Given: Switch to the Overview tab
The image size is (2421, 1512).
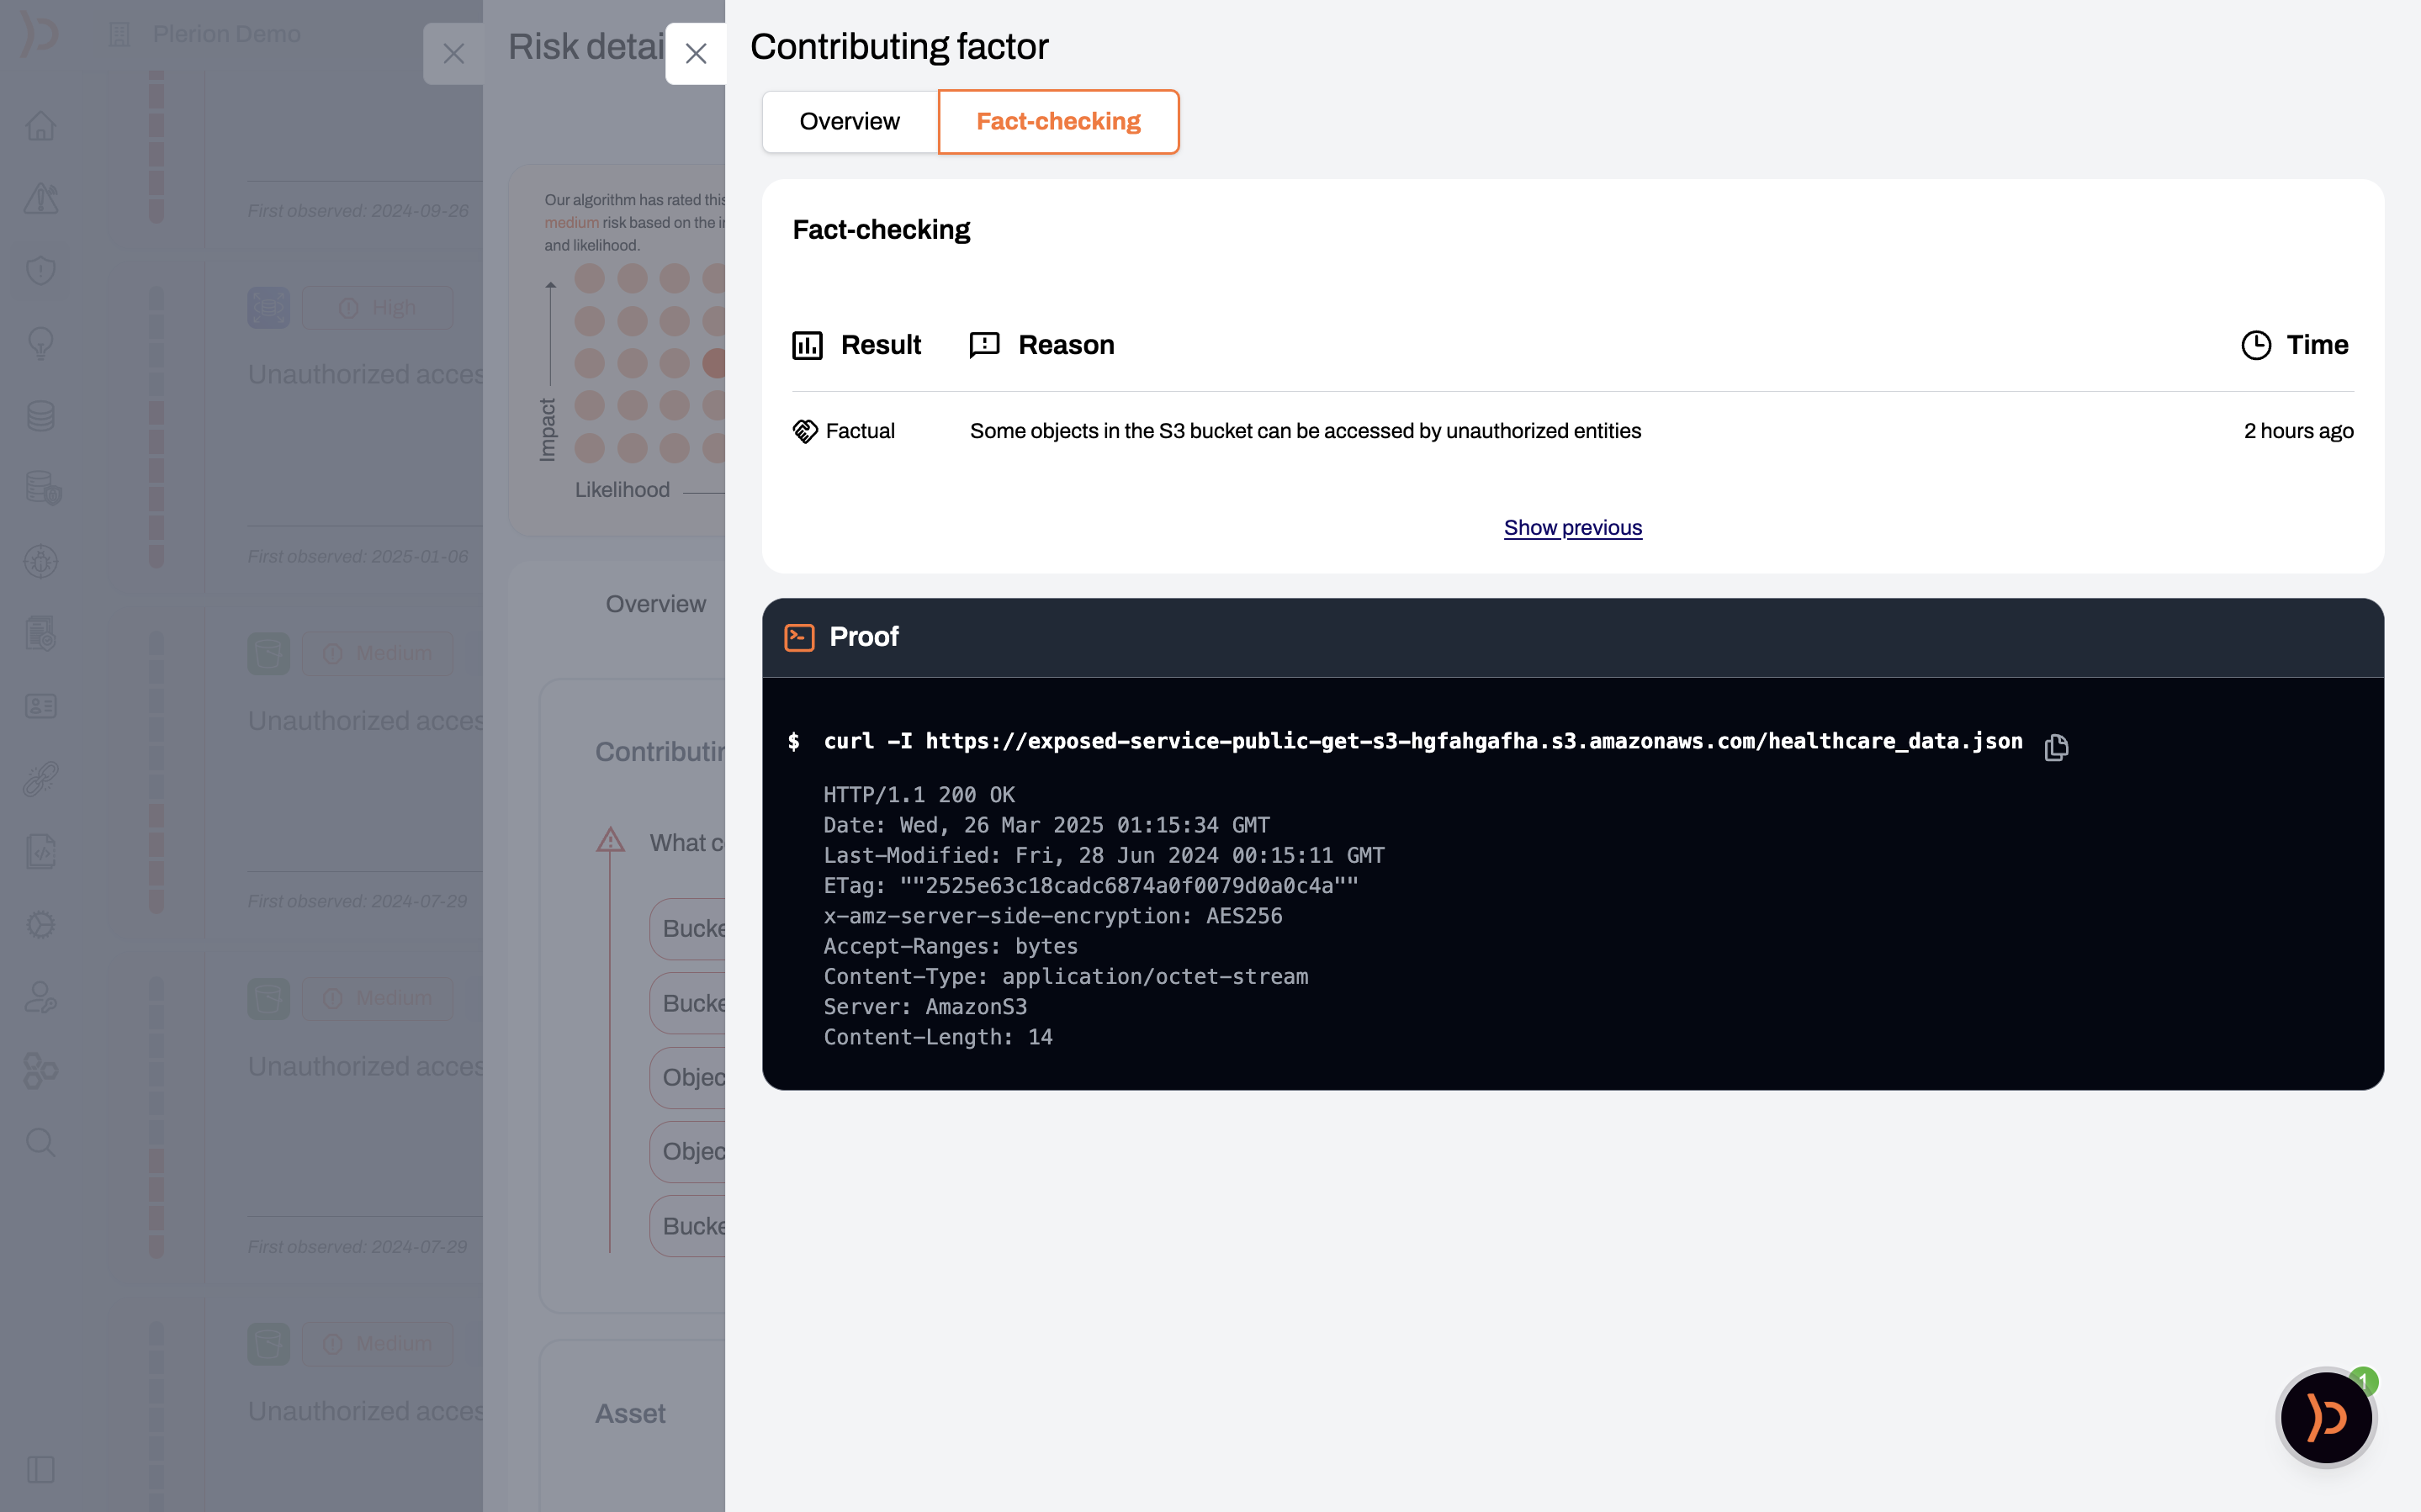Looking at the screenshot, I should tap(849, 122).
